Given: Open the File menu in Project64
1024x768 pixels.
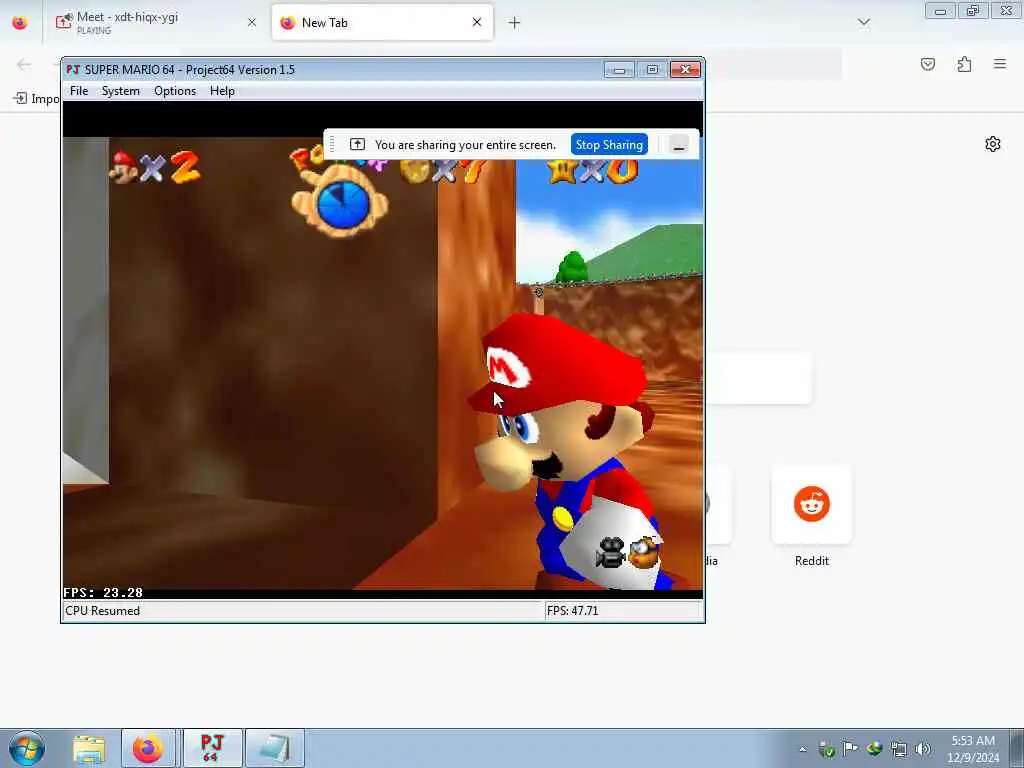Looking at the screenshot, I should [78, 91].
